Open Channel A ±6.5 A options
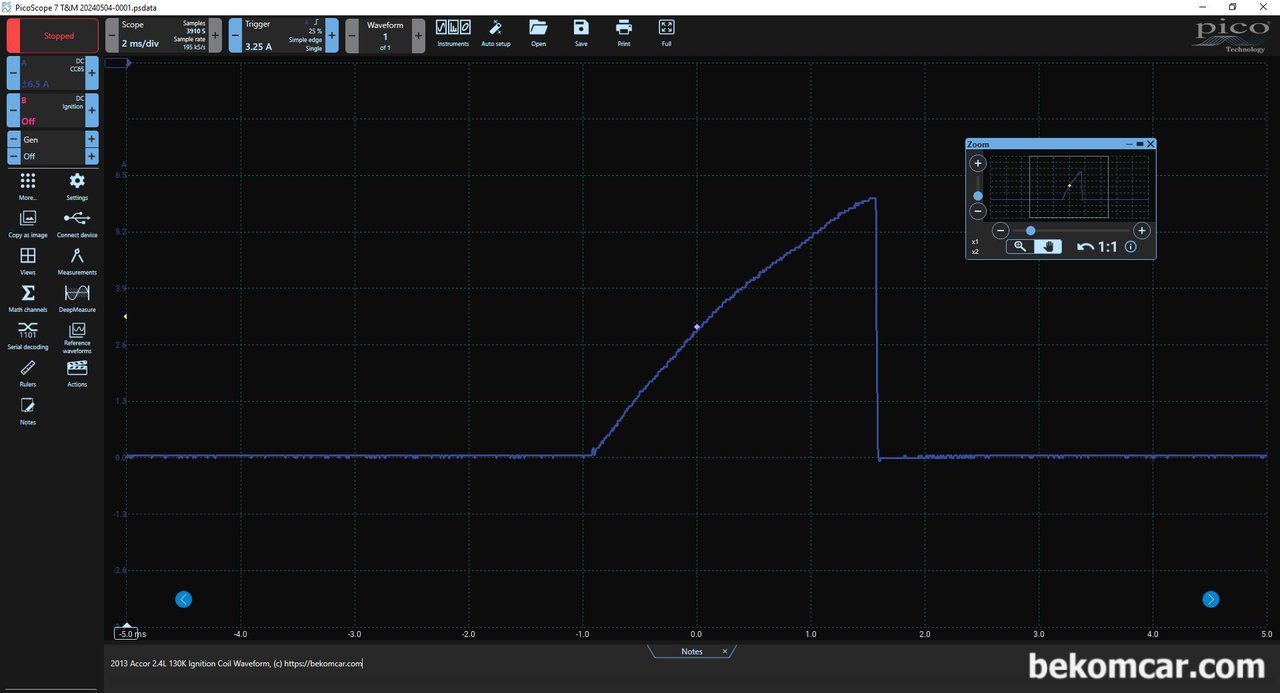Viewport: 1280px width, 693px height. click(x=53, y=73)
